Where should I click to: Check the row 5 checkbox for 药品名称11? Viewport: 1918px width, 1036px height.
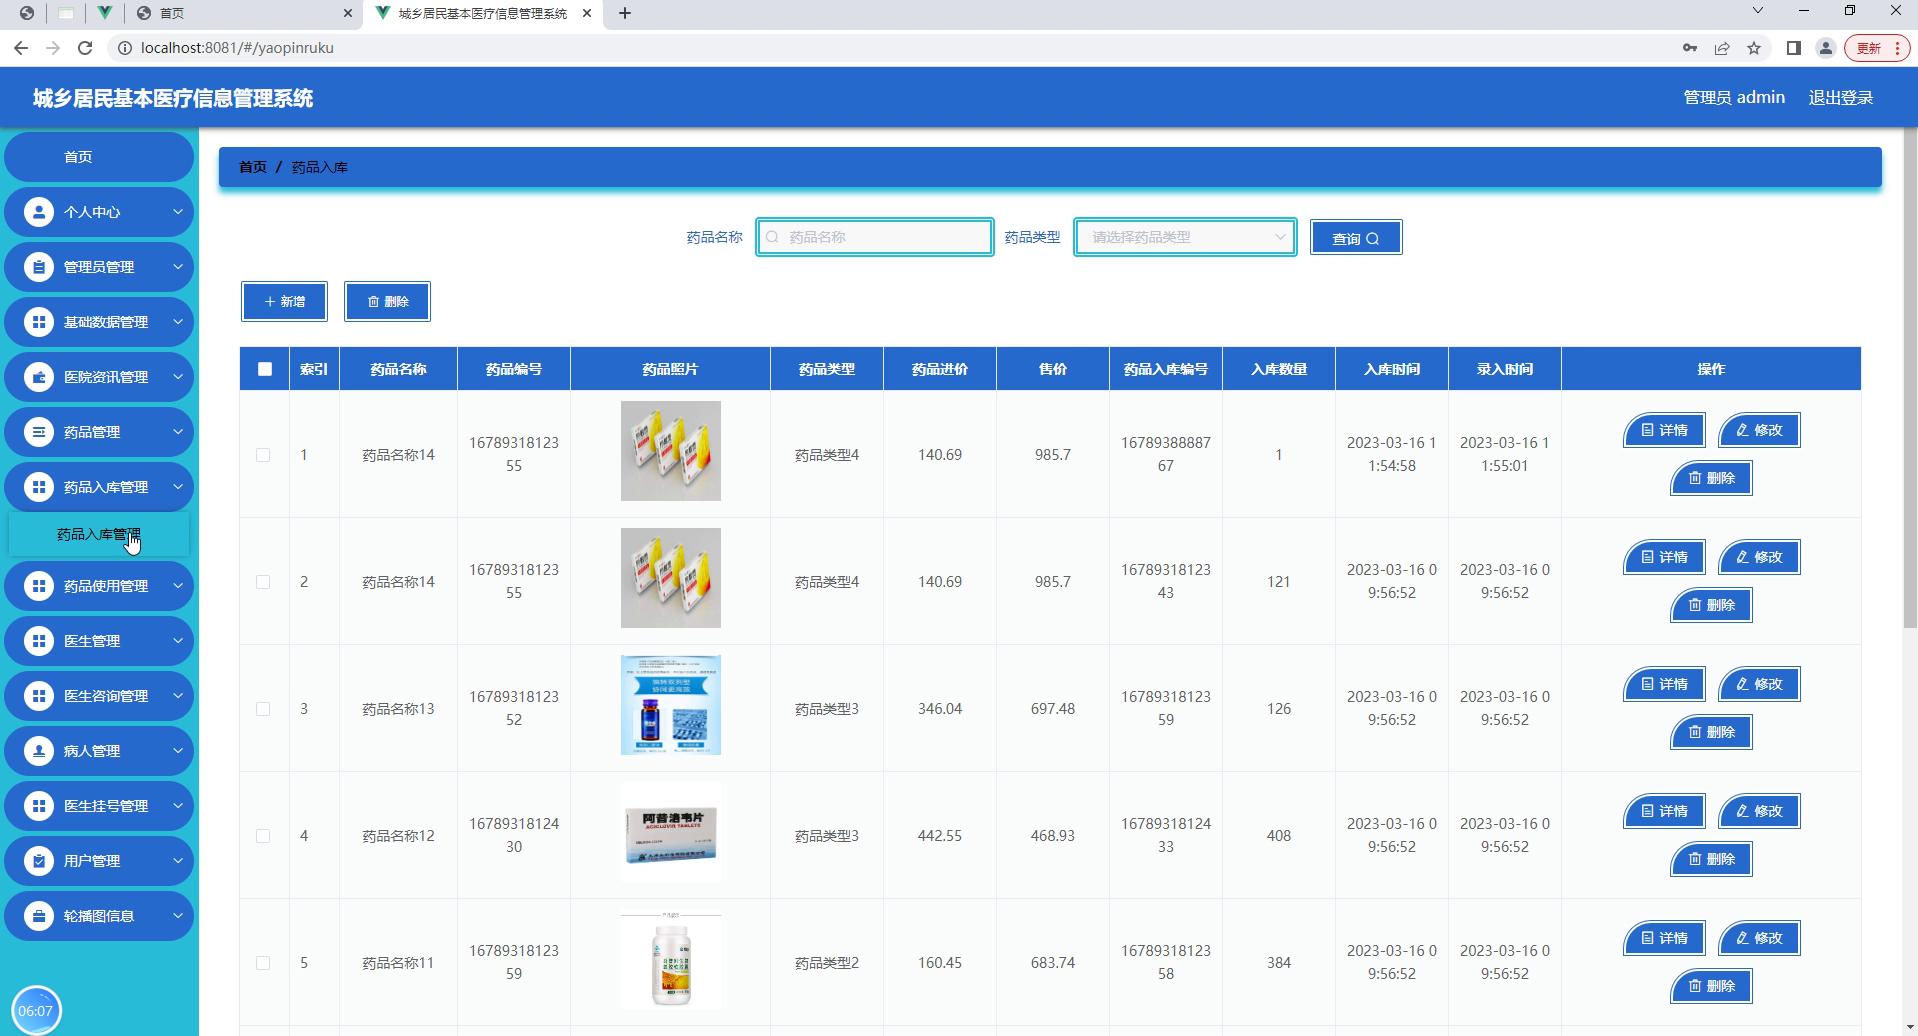coord(263,963)
